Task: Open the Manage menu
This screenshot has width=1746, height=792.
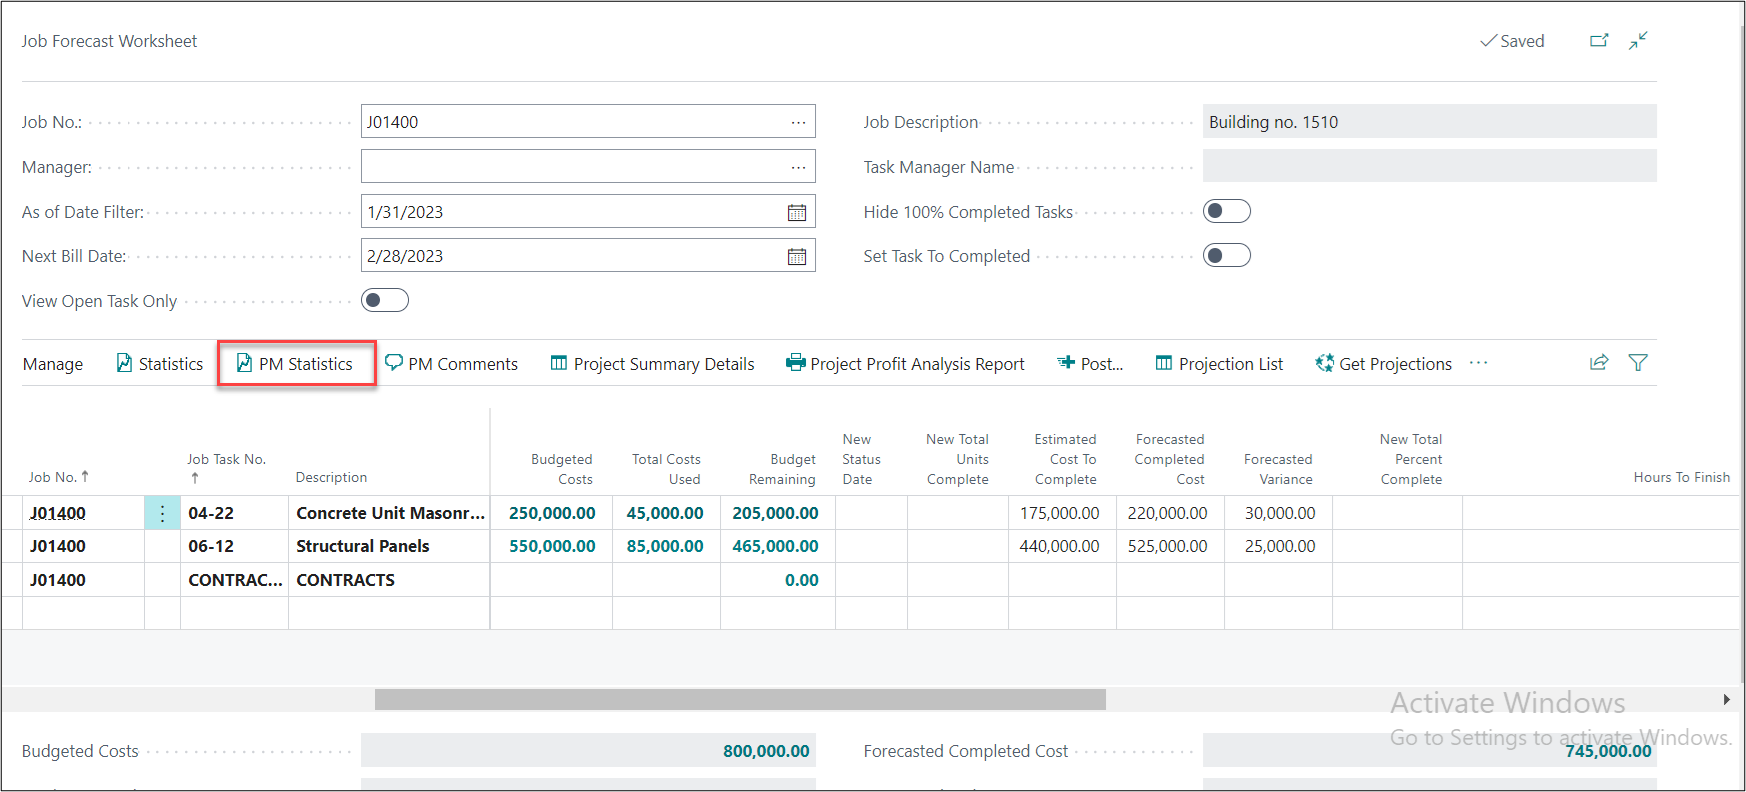Action: 53,364
